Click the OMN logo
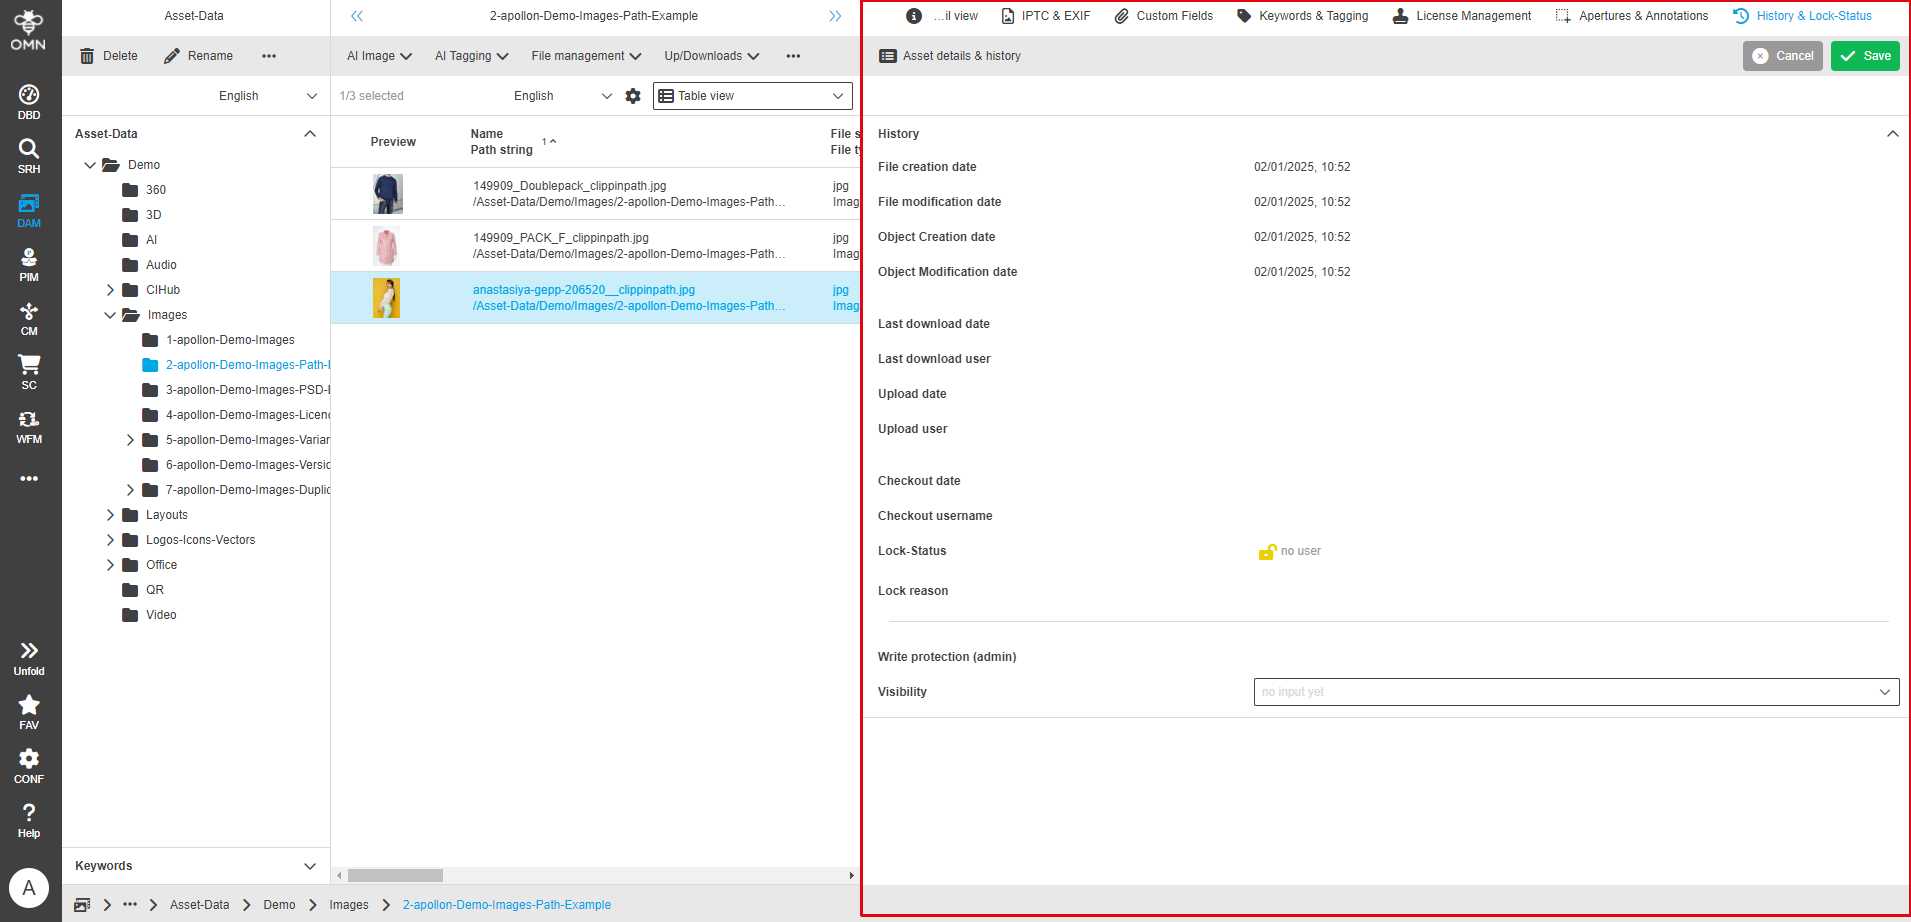This screenshot has height=922, width=1911. (29, 30)
